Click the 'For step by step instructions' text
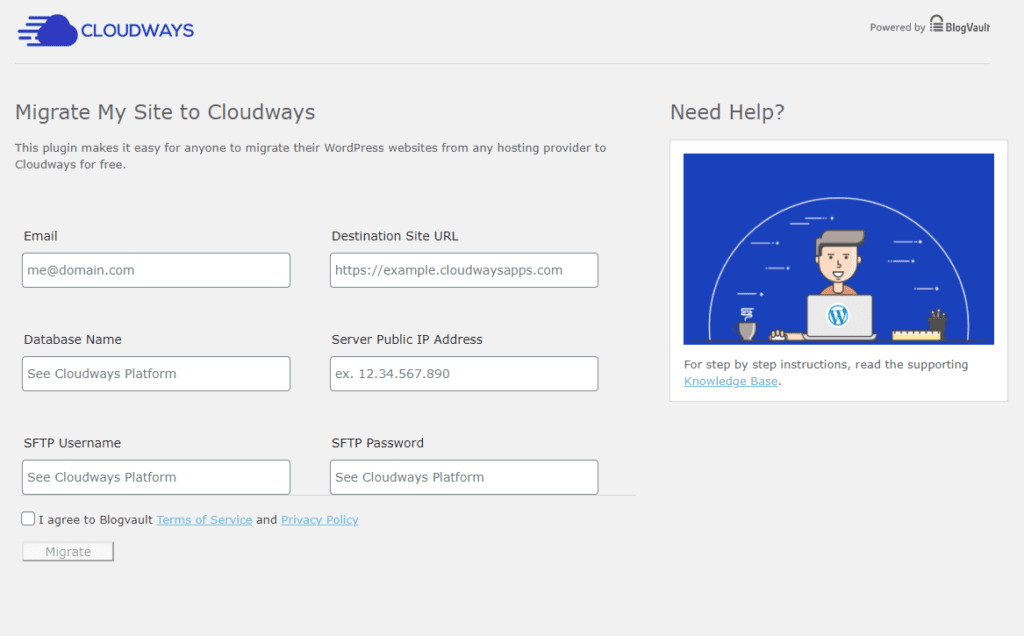The height and width of the screenshot is (636, 1024). (x=825, y=364)
